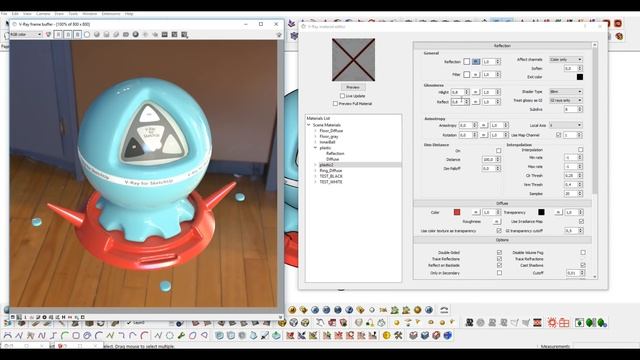
Task: Enable the Interpolation checkbox
Action: pyautogui.click(x=580, y=150)
